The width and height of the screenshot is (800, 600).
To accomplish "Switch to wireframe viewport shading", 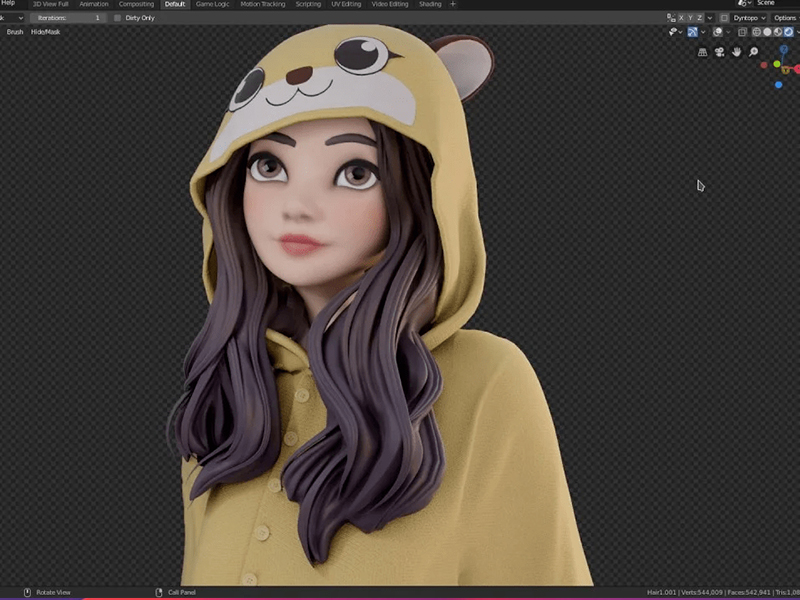I will tap(755, 32).
